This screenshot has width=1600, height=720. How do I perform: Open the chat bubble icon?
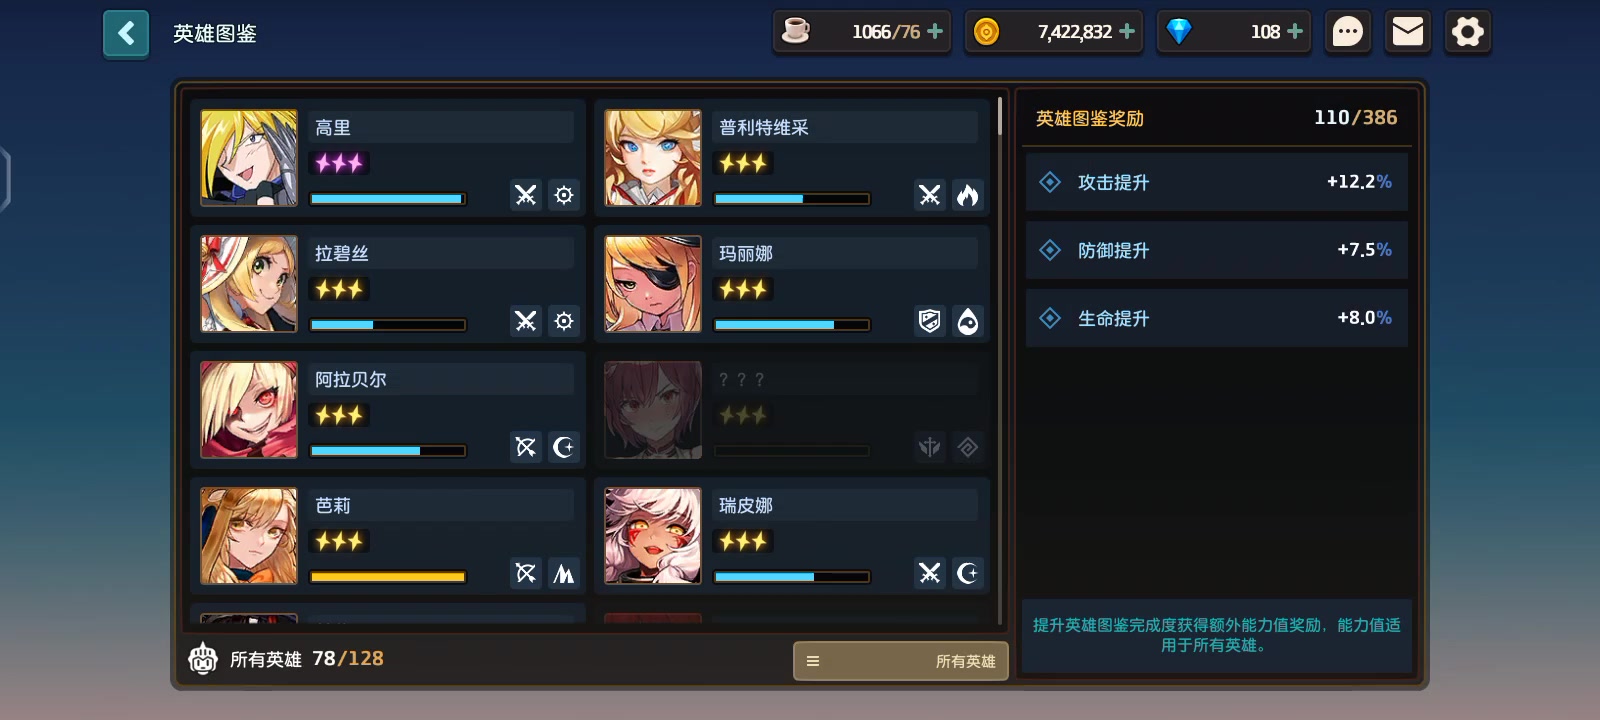click(x=1348, y=32)
